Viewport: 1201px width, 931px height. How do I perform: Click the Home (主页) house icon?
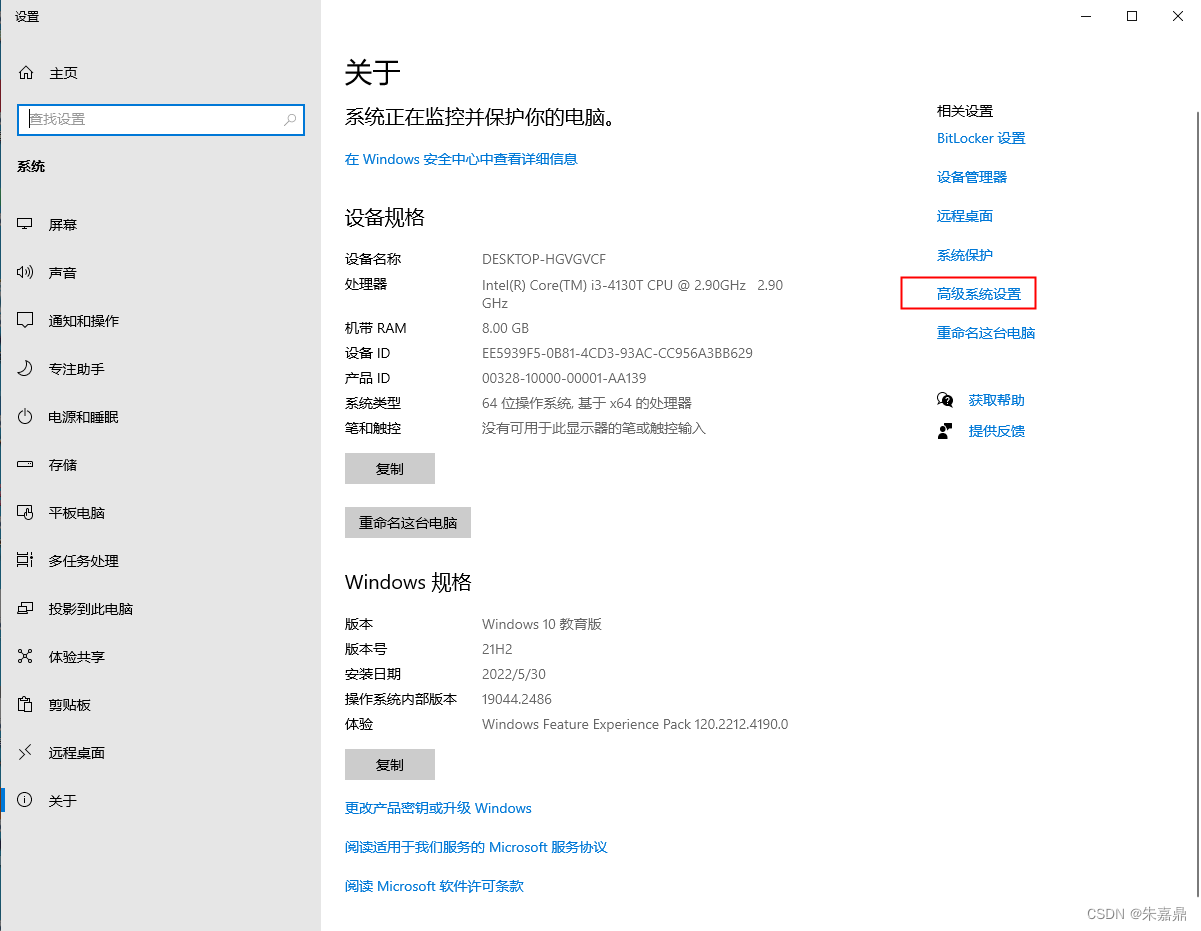(x=26, y=73)
